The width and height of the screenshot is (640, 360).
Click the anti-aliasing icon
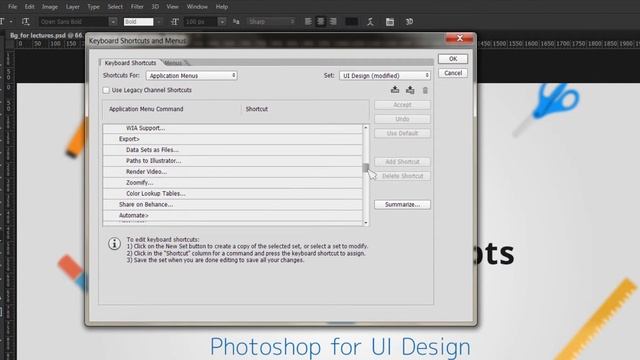coord(236,22)
